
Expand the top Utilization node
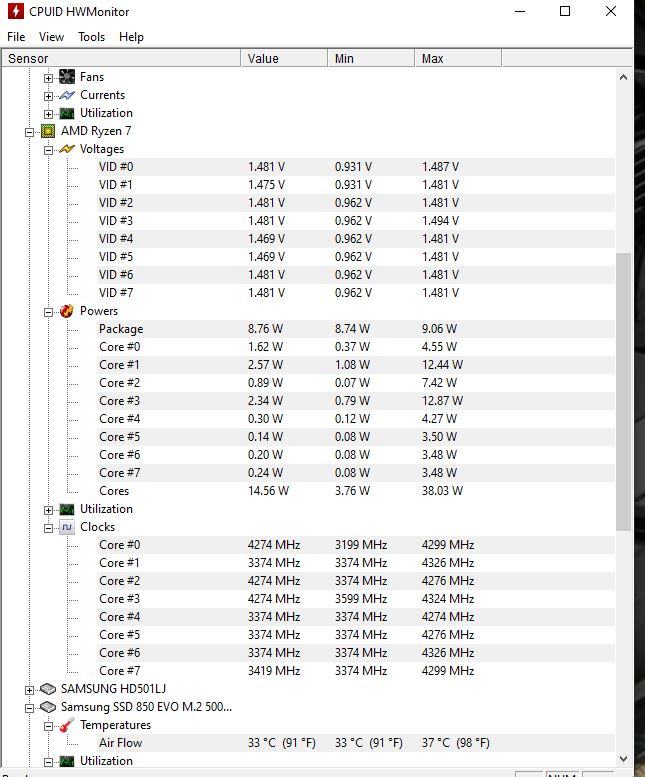point(49,114)
